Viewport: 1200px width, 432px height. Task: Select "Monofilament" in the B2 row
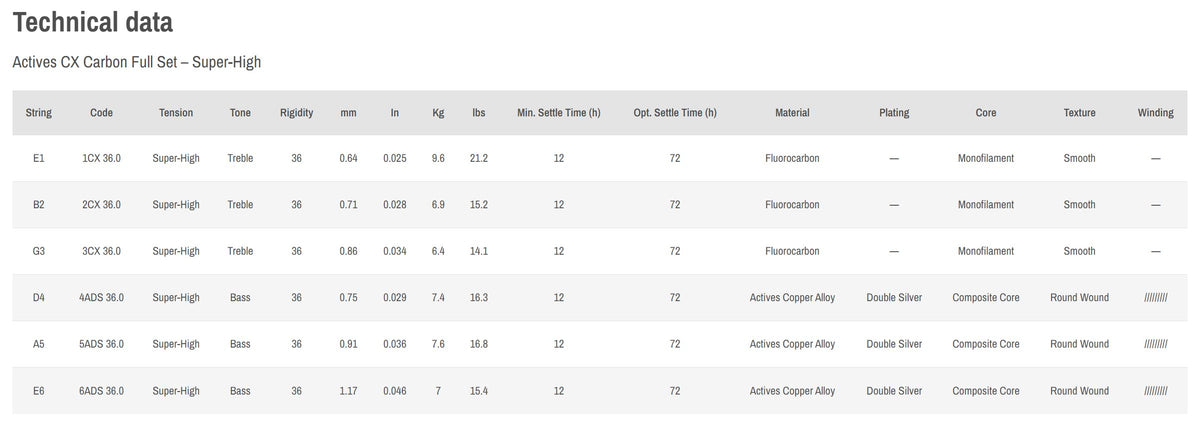click(x=986, y=205)
